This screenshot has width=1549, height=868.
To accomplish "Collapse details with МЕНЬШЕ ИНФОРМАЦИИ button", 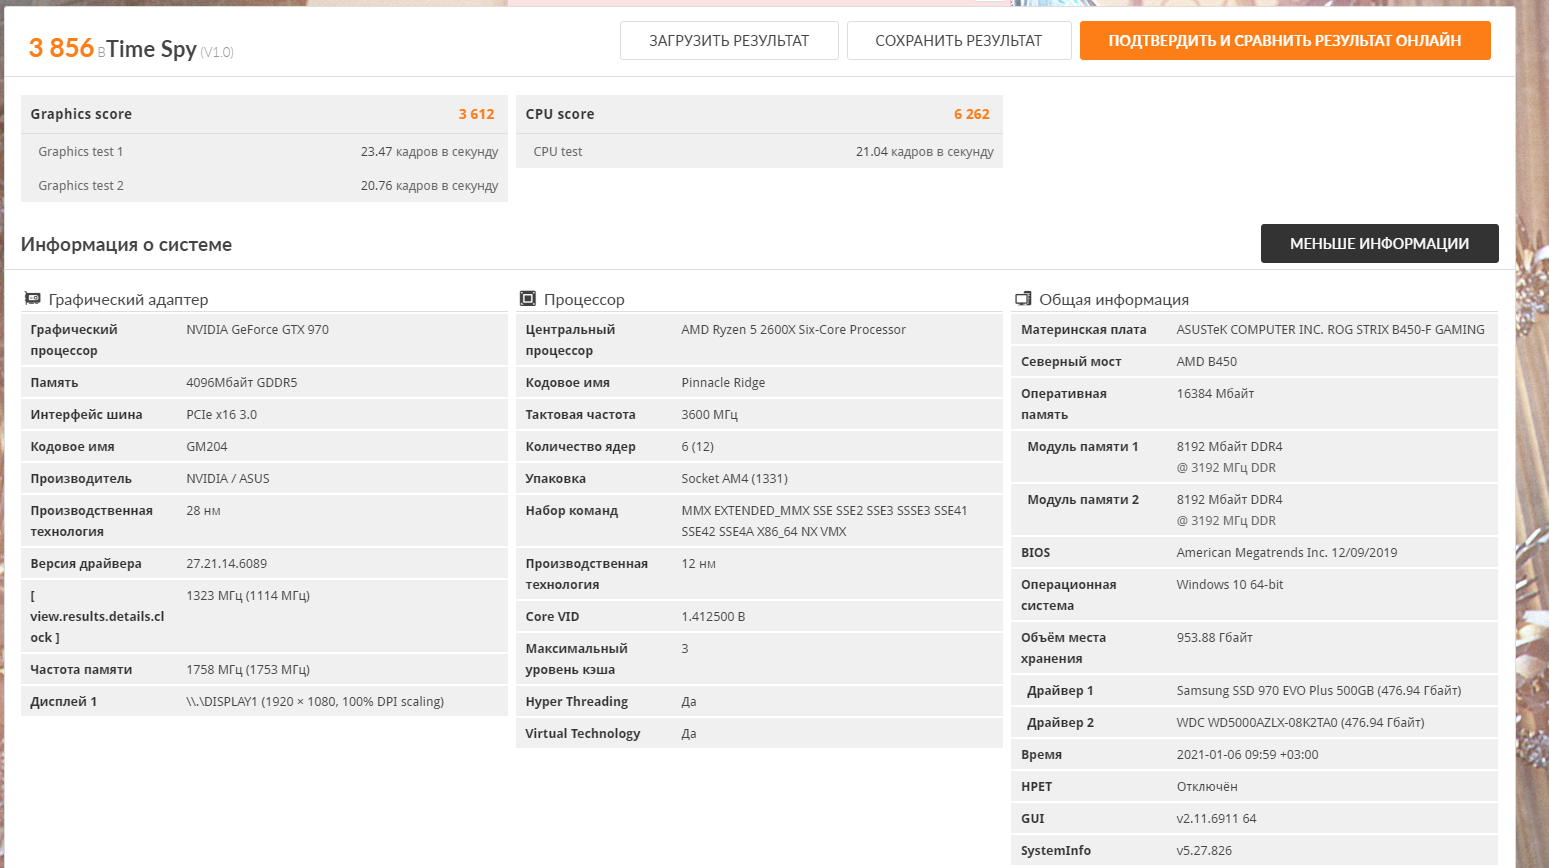I will pos(1380,244).
